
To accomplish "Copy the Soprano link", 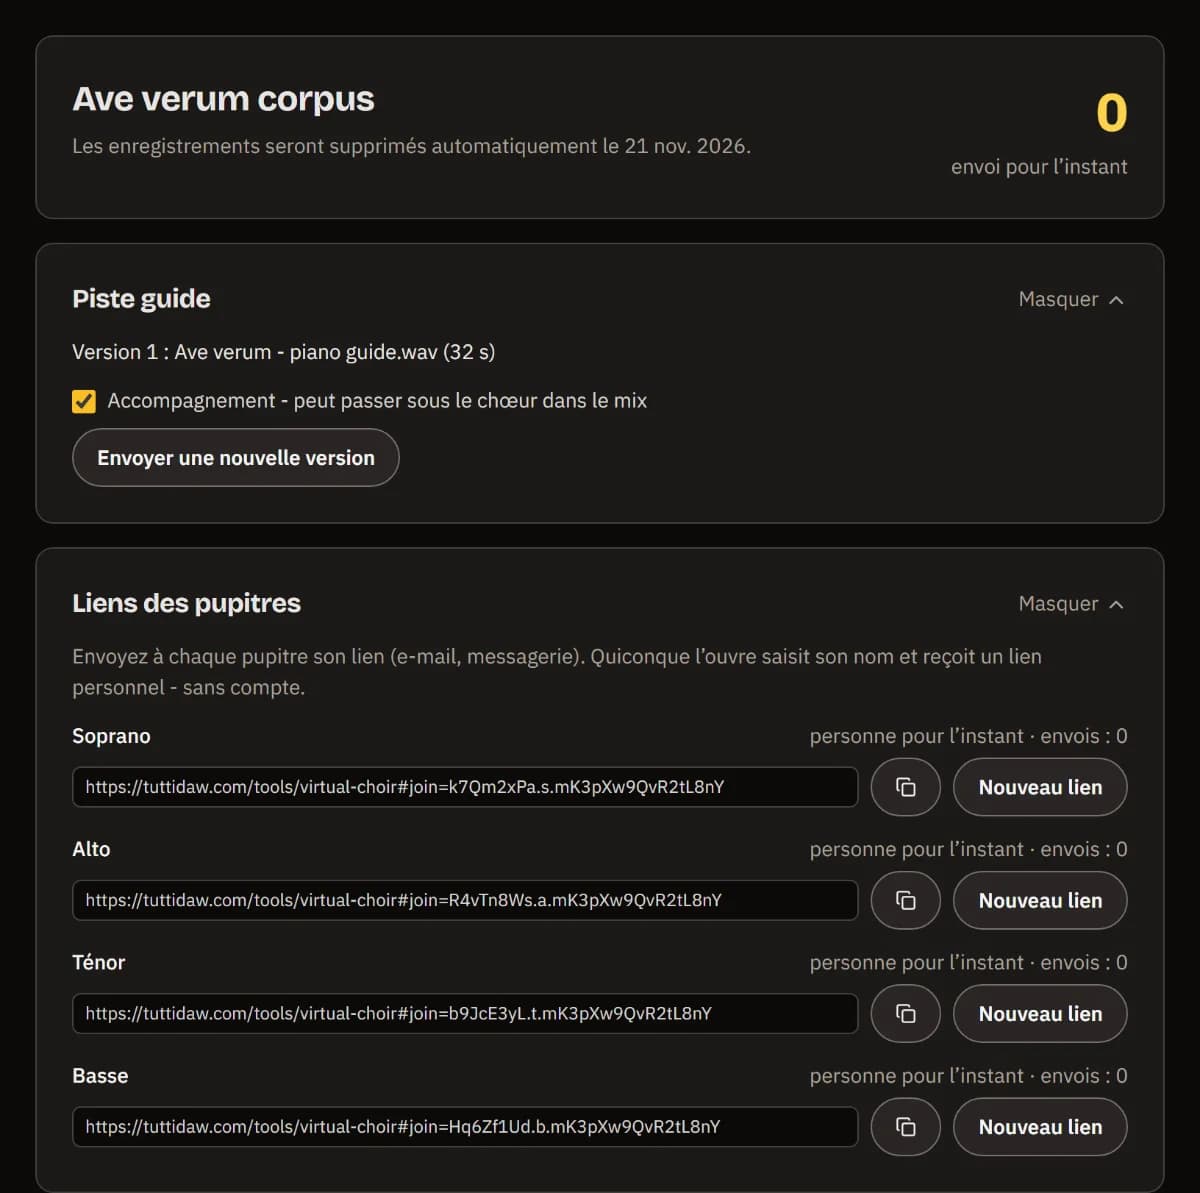I will pos(905,787).
